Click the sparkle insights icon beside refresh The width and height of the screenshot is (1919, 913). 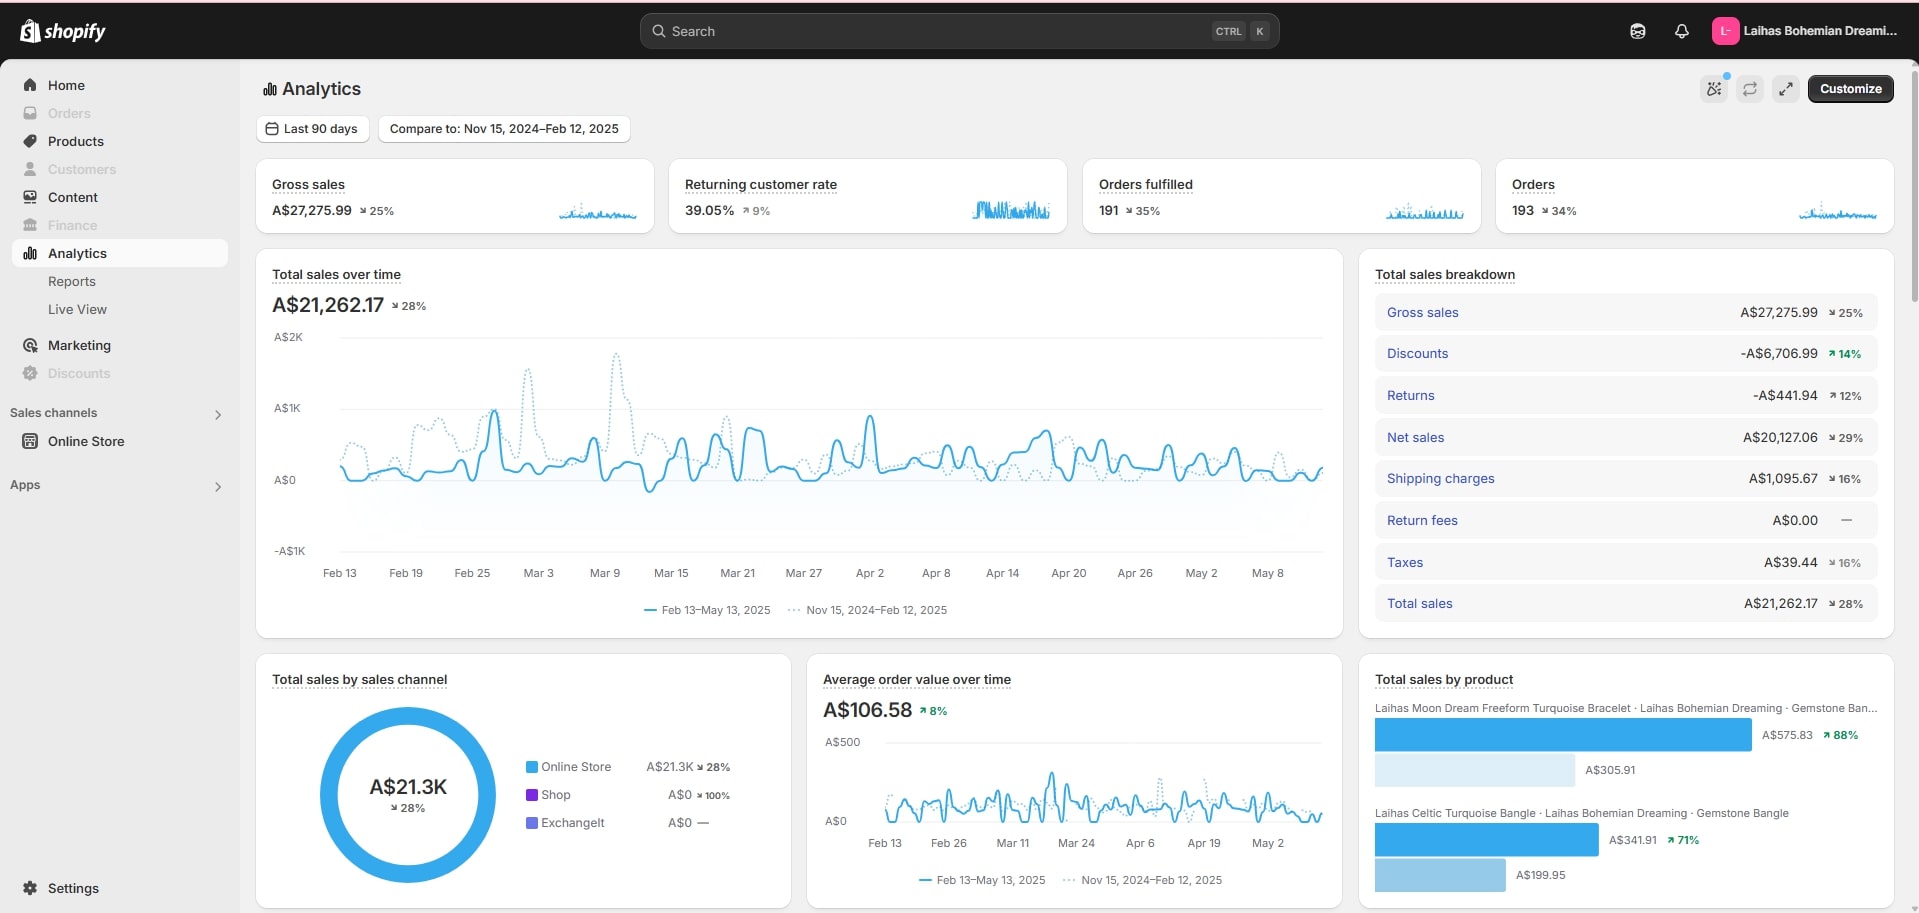[1714, 89]
